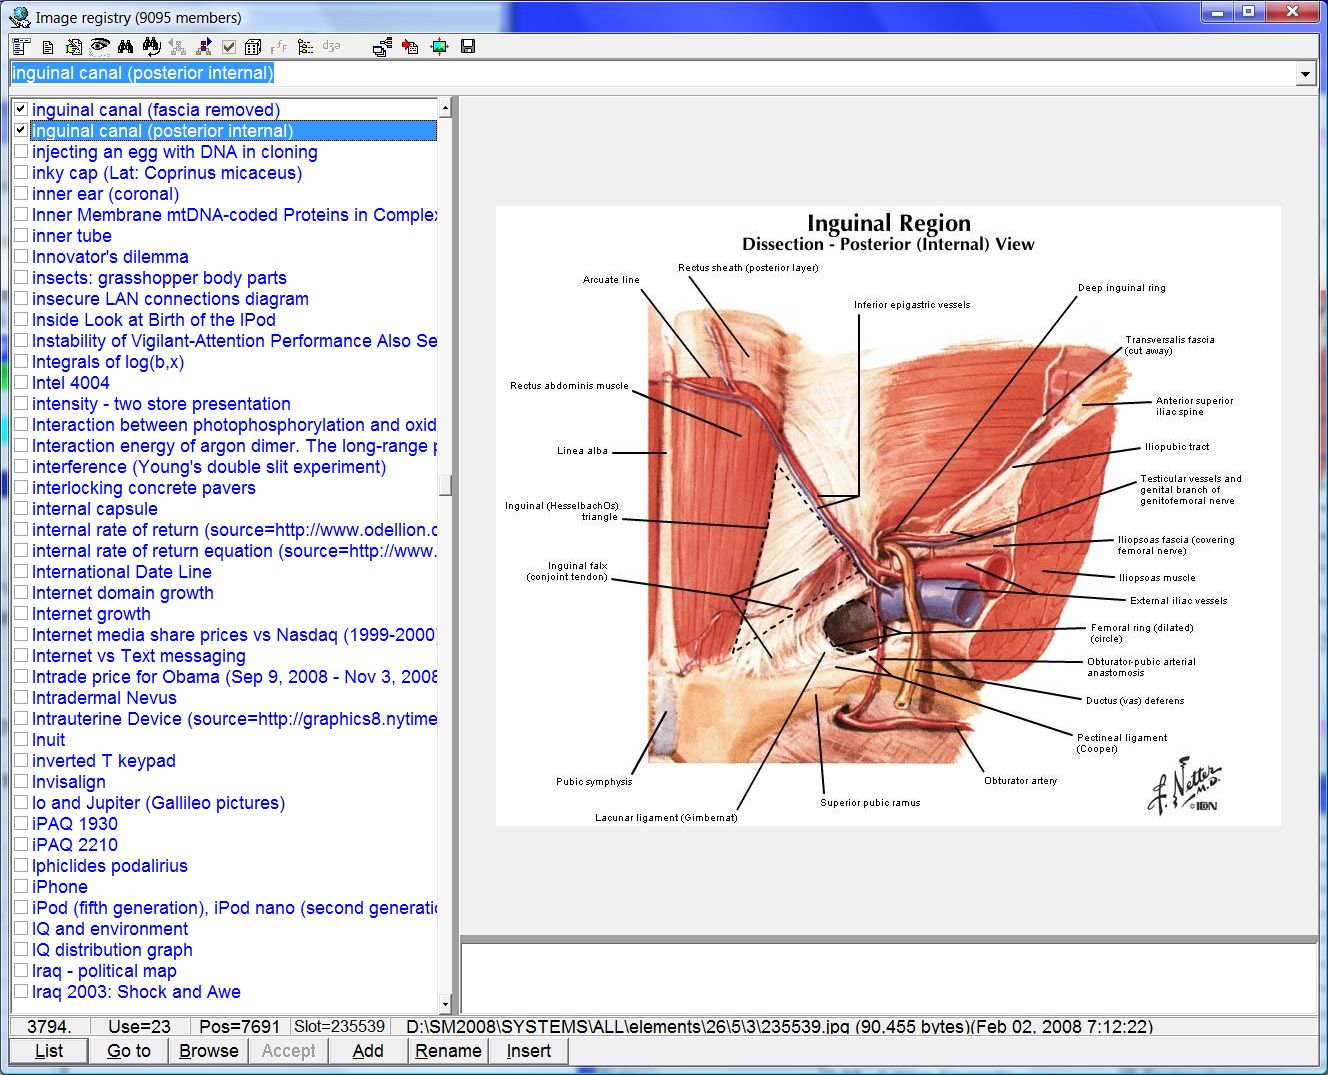Check the inner ear (coronal) checkbox
This screenshot has width=1328, height=1075.
(20, 193)
